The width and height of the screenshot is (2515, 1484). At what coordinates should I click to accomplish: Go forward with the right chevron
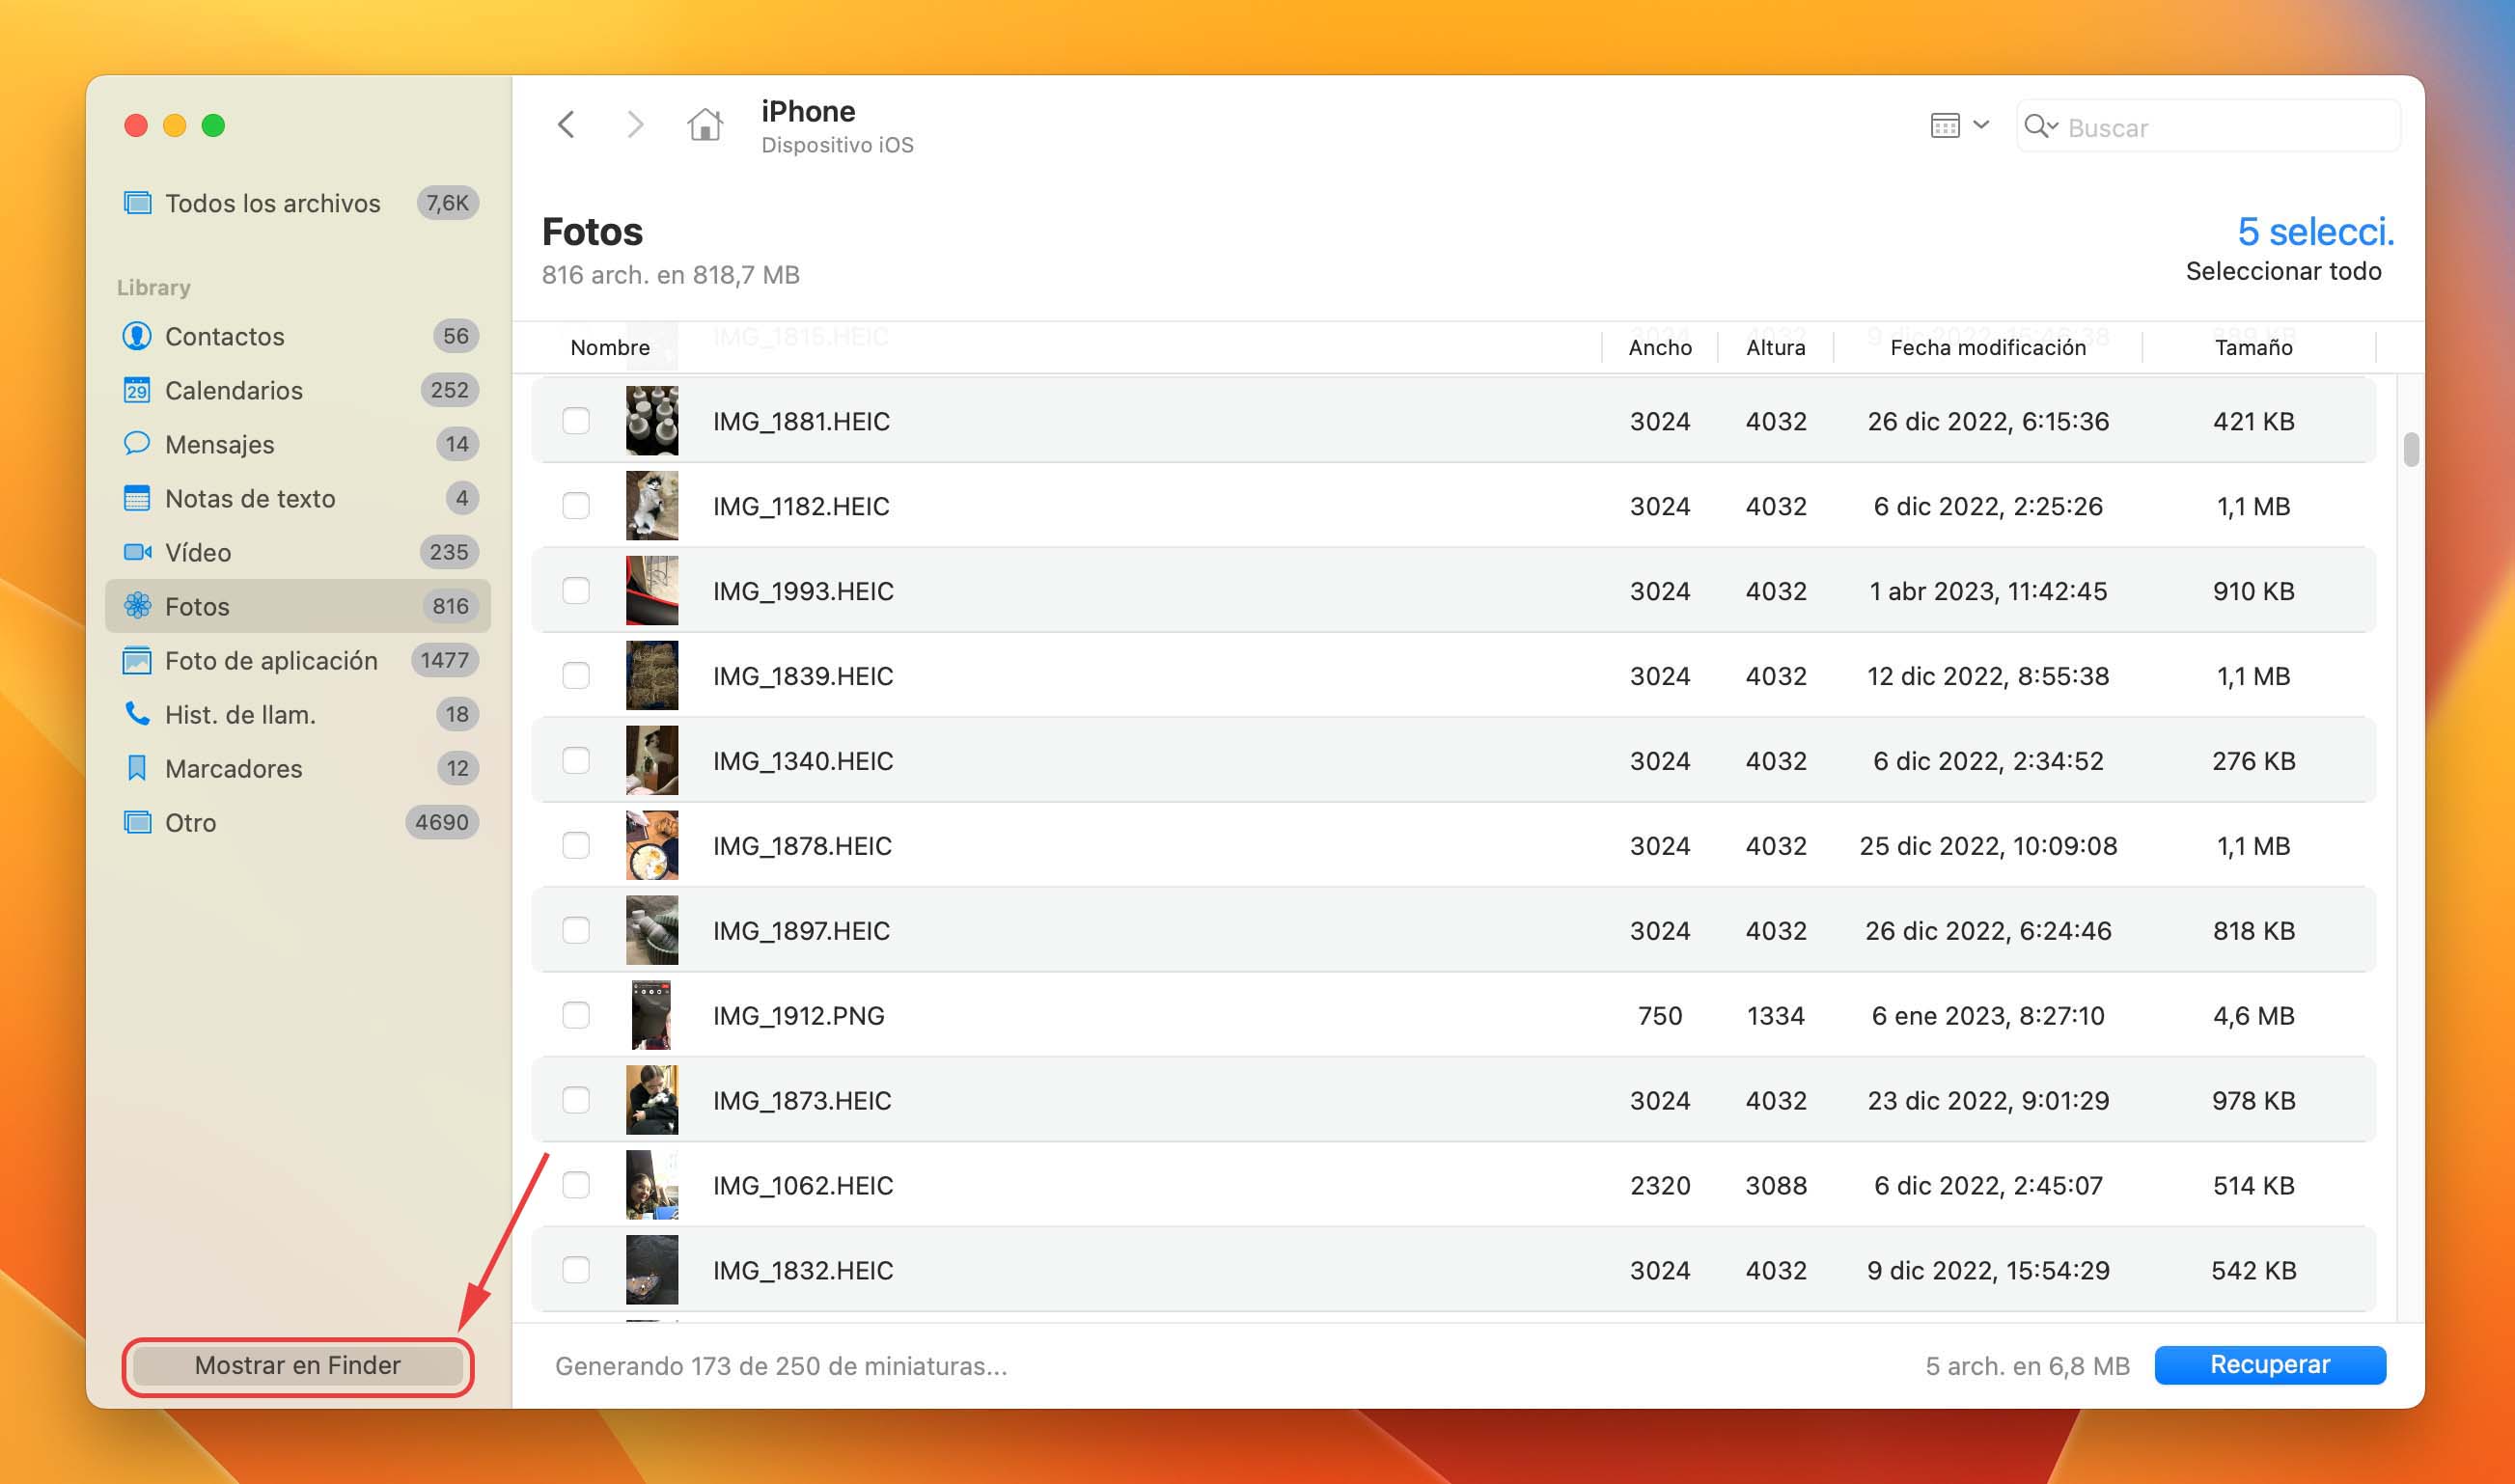[x=635, y=125]
